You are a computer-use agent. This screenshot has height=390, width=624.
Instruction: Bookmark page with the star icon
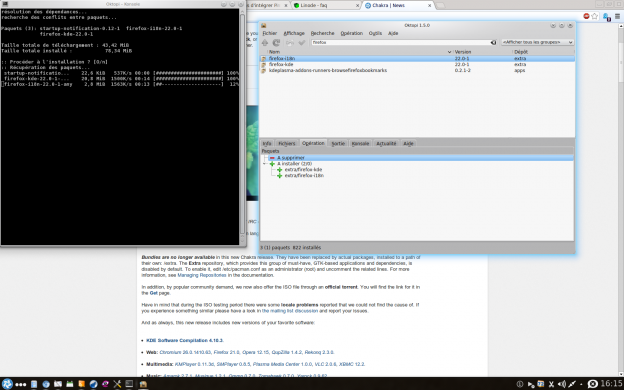click(x=595, y=16)
